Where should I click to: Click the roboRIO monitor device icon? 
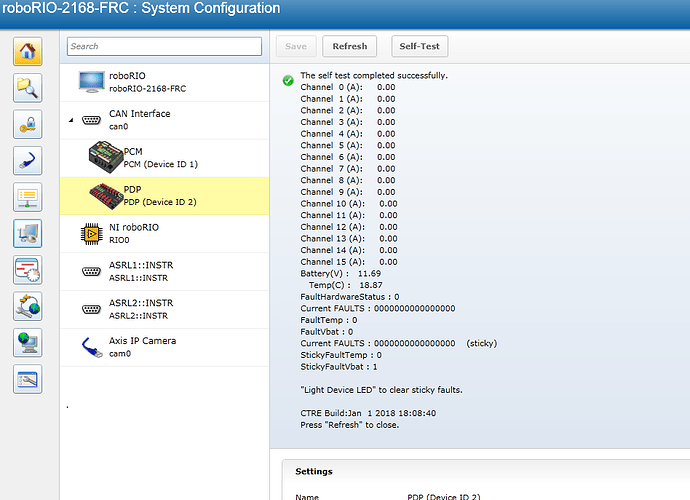pyautogui.click(x=92, y=82)
